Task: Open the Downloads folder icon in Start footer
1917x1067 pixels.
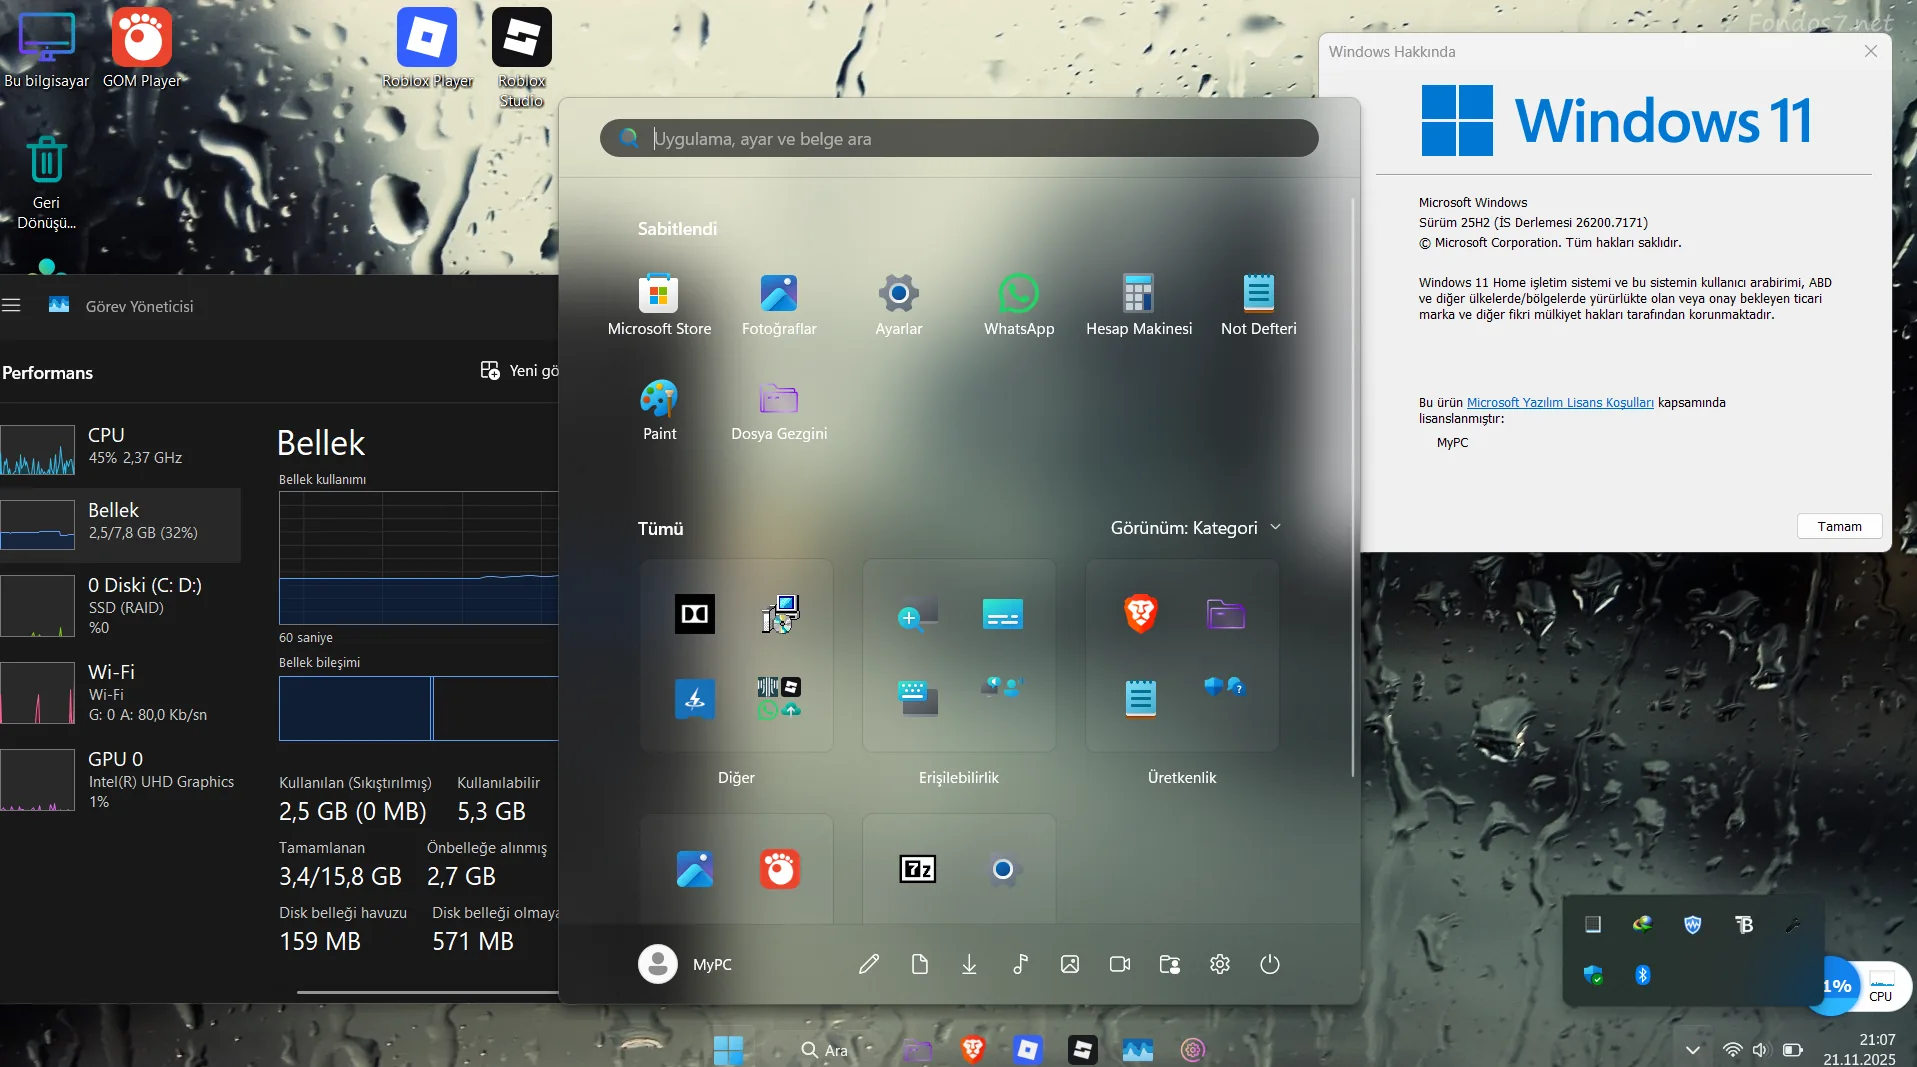Action: coord(969,964)
